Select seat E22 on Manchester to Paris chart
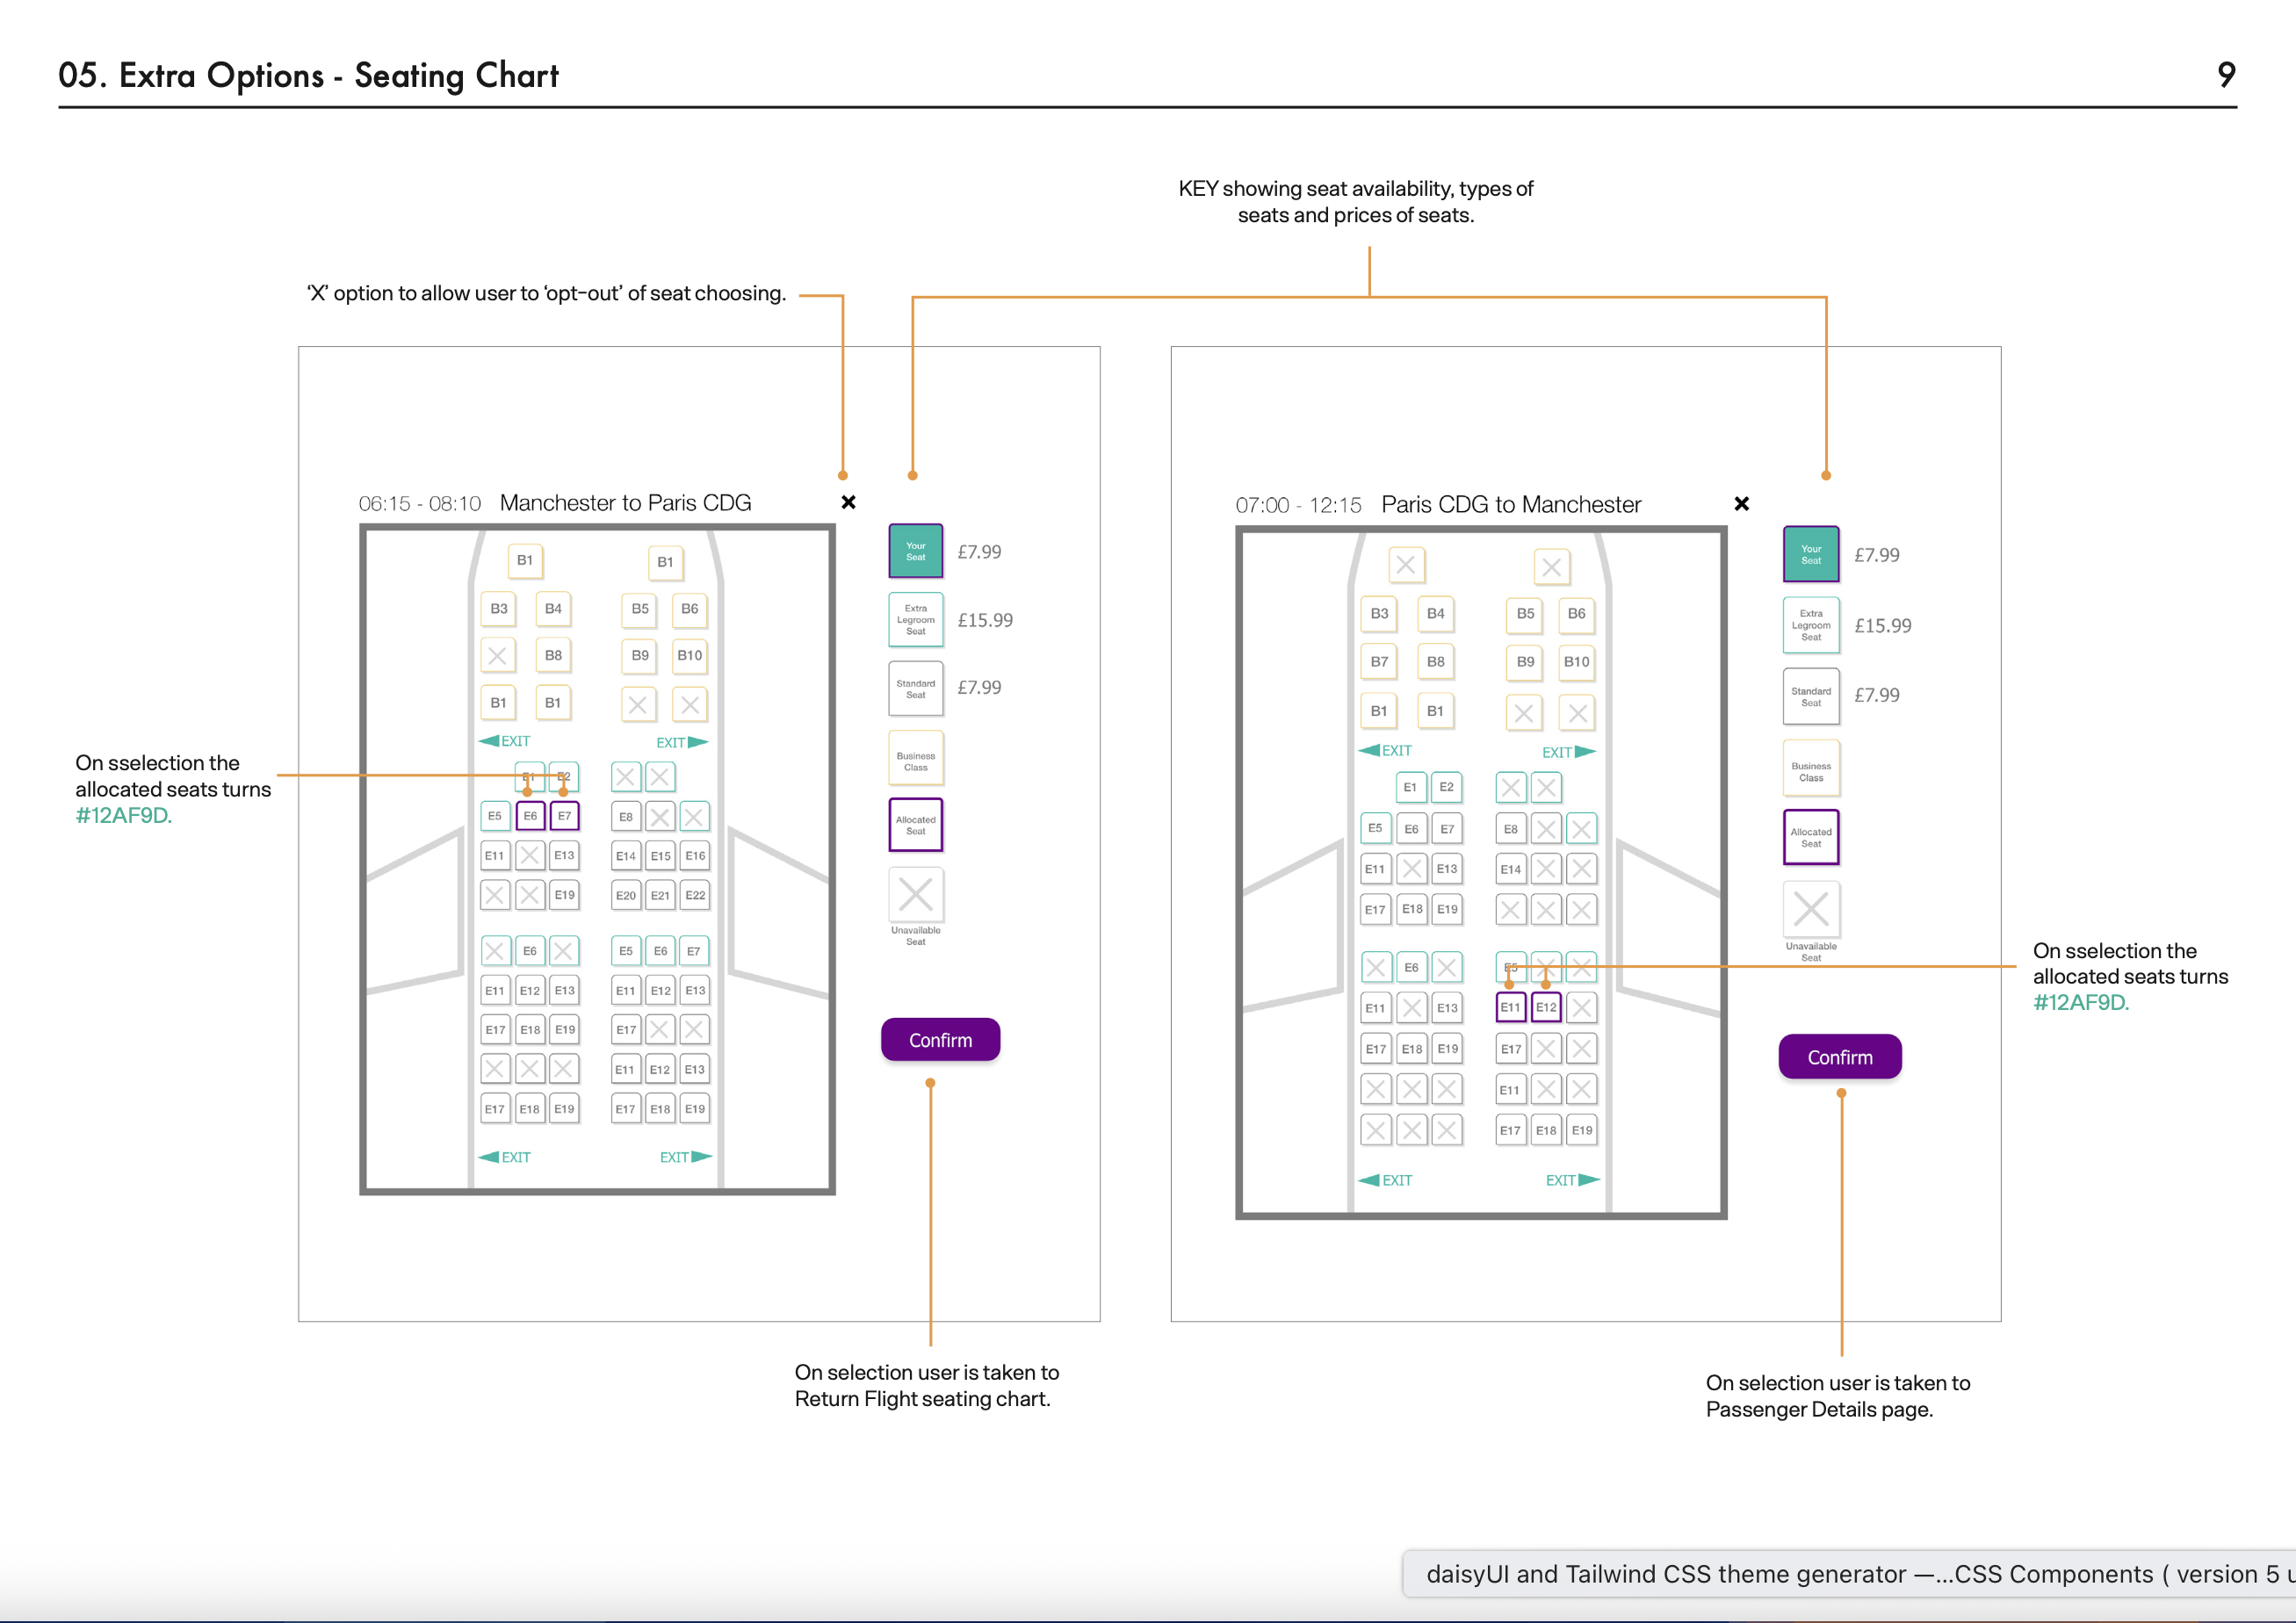 [695, 895]
